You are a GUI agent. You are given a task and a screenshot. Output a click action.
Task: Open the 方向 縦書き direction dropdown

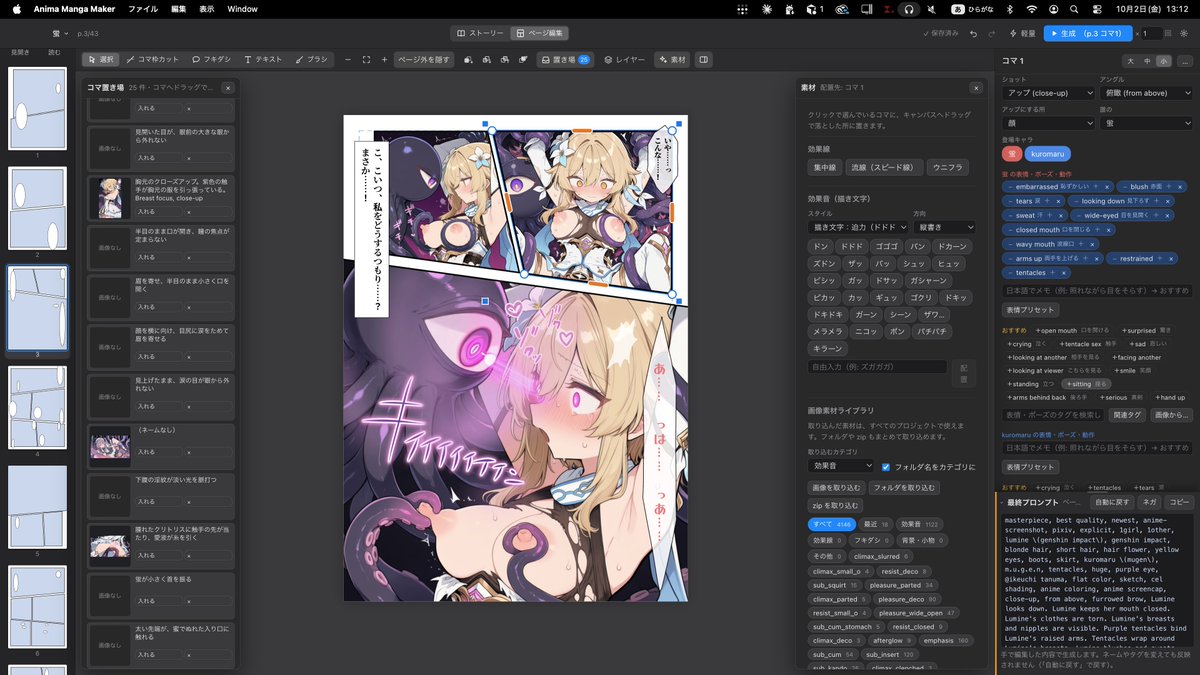coord(944,227)
